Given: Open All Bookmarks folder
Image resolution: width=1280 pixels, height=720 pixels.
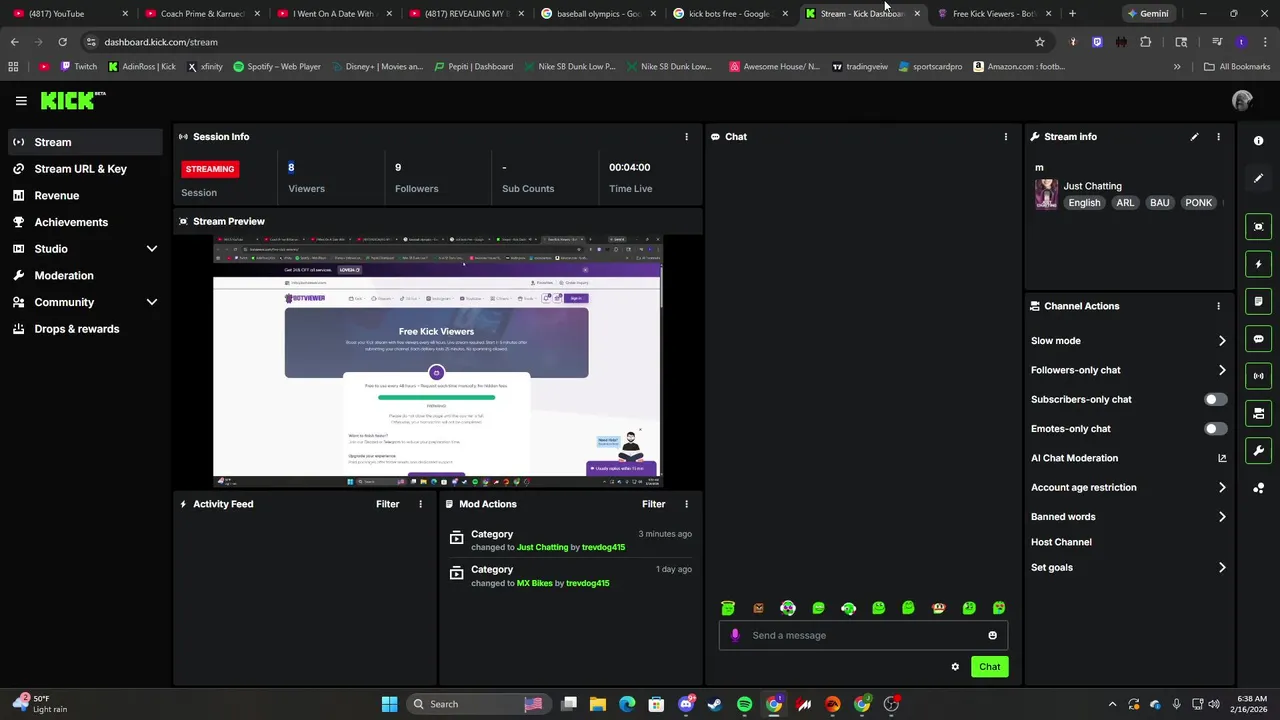Looking at the screenshot, I should coord(1237,67).
